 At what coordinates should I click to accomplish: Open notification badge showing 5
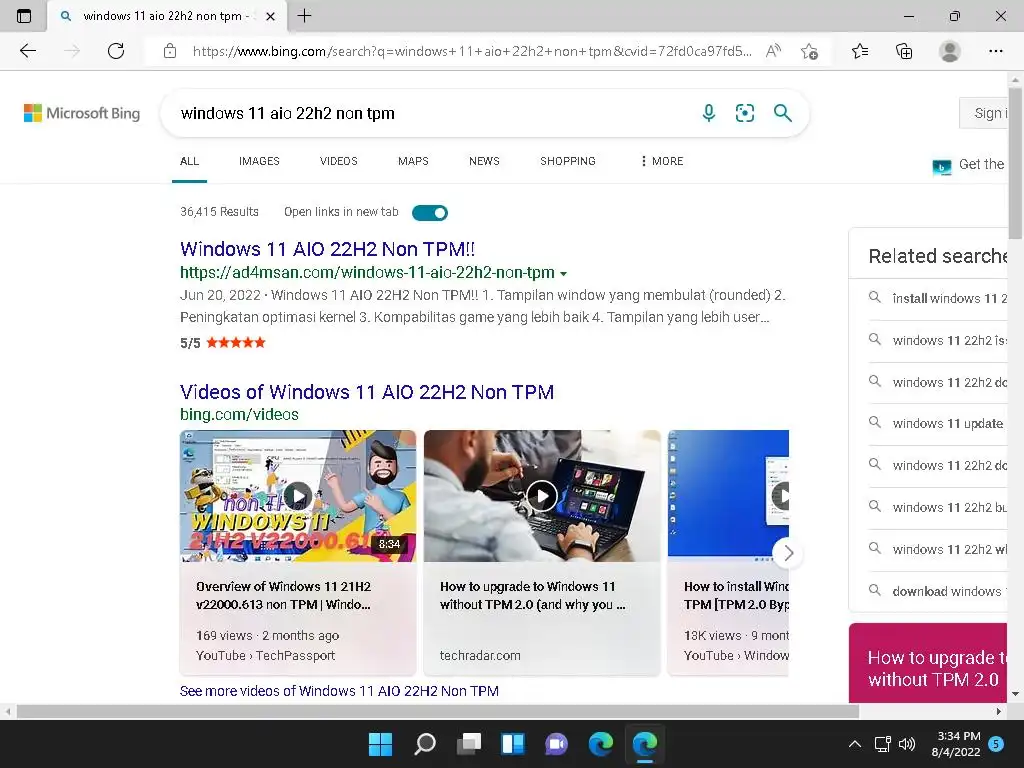pyautogui.click(x=996, y=744)
